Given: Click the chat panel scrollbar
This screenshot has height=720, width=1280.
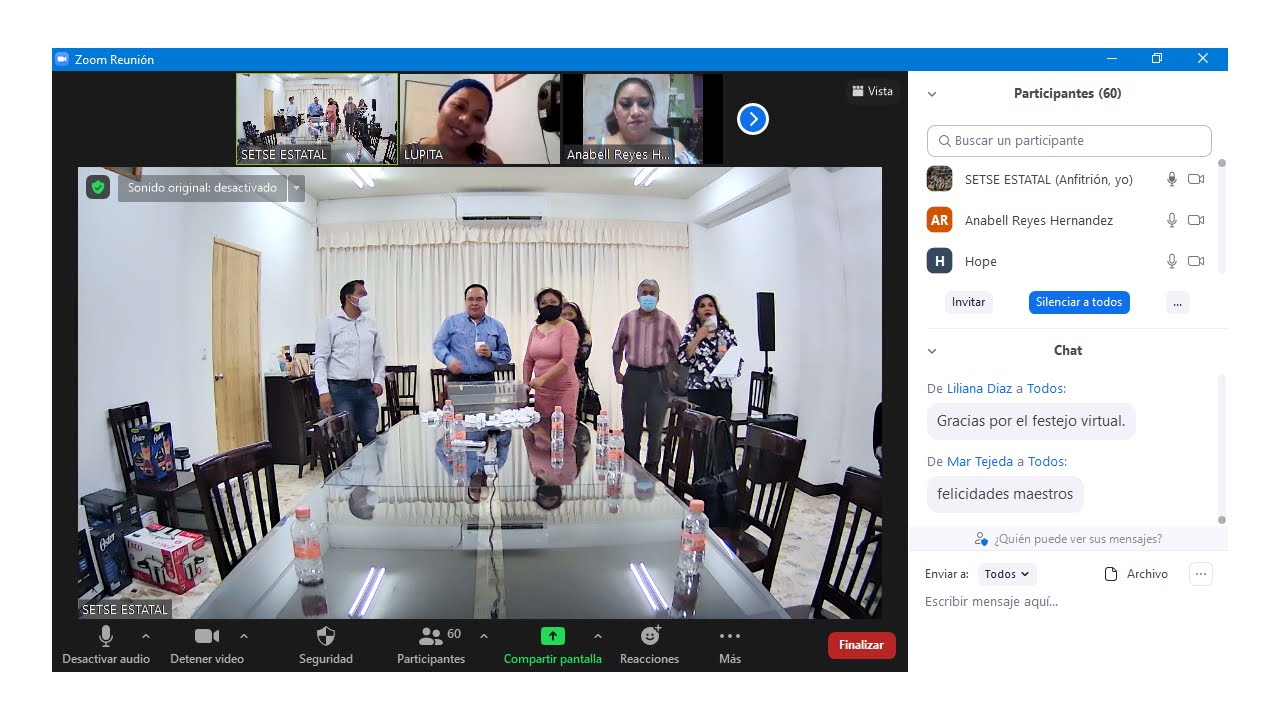Looking at the screenshot, I should click(1222, 448).
